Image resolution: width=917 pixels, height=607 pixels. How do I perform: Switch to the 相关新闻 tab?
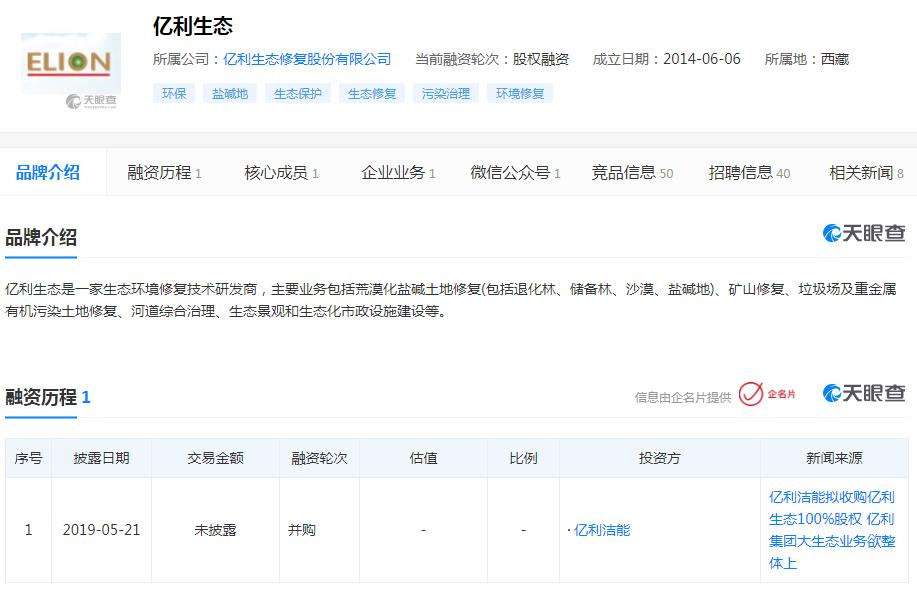point(866,173)
